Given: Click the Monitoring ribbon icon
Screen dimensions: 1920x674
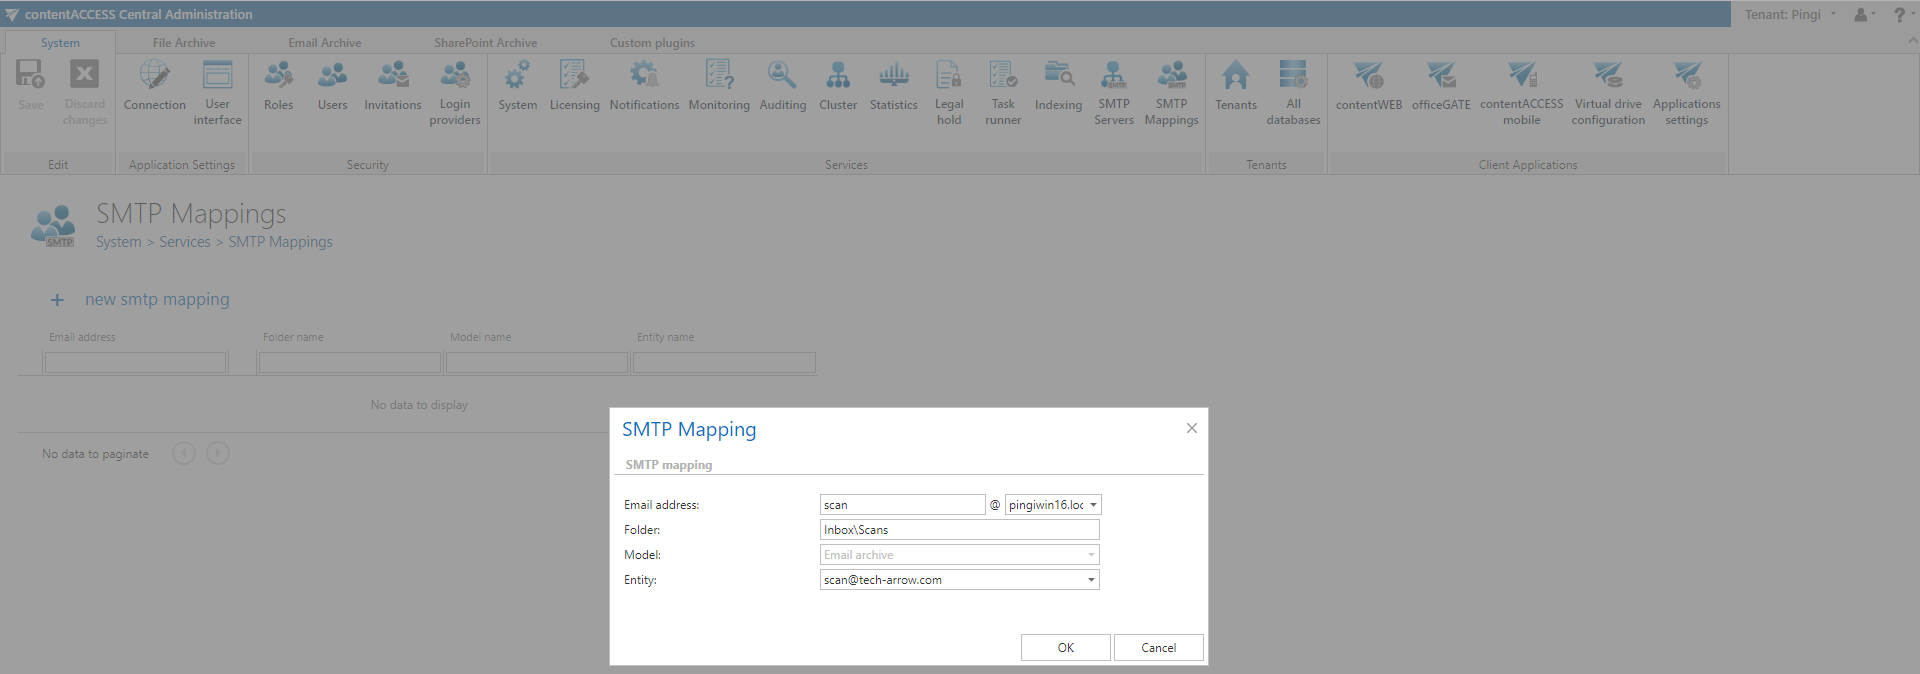Looking at the screenshot, I should (718, 86).
